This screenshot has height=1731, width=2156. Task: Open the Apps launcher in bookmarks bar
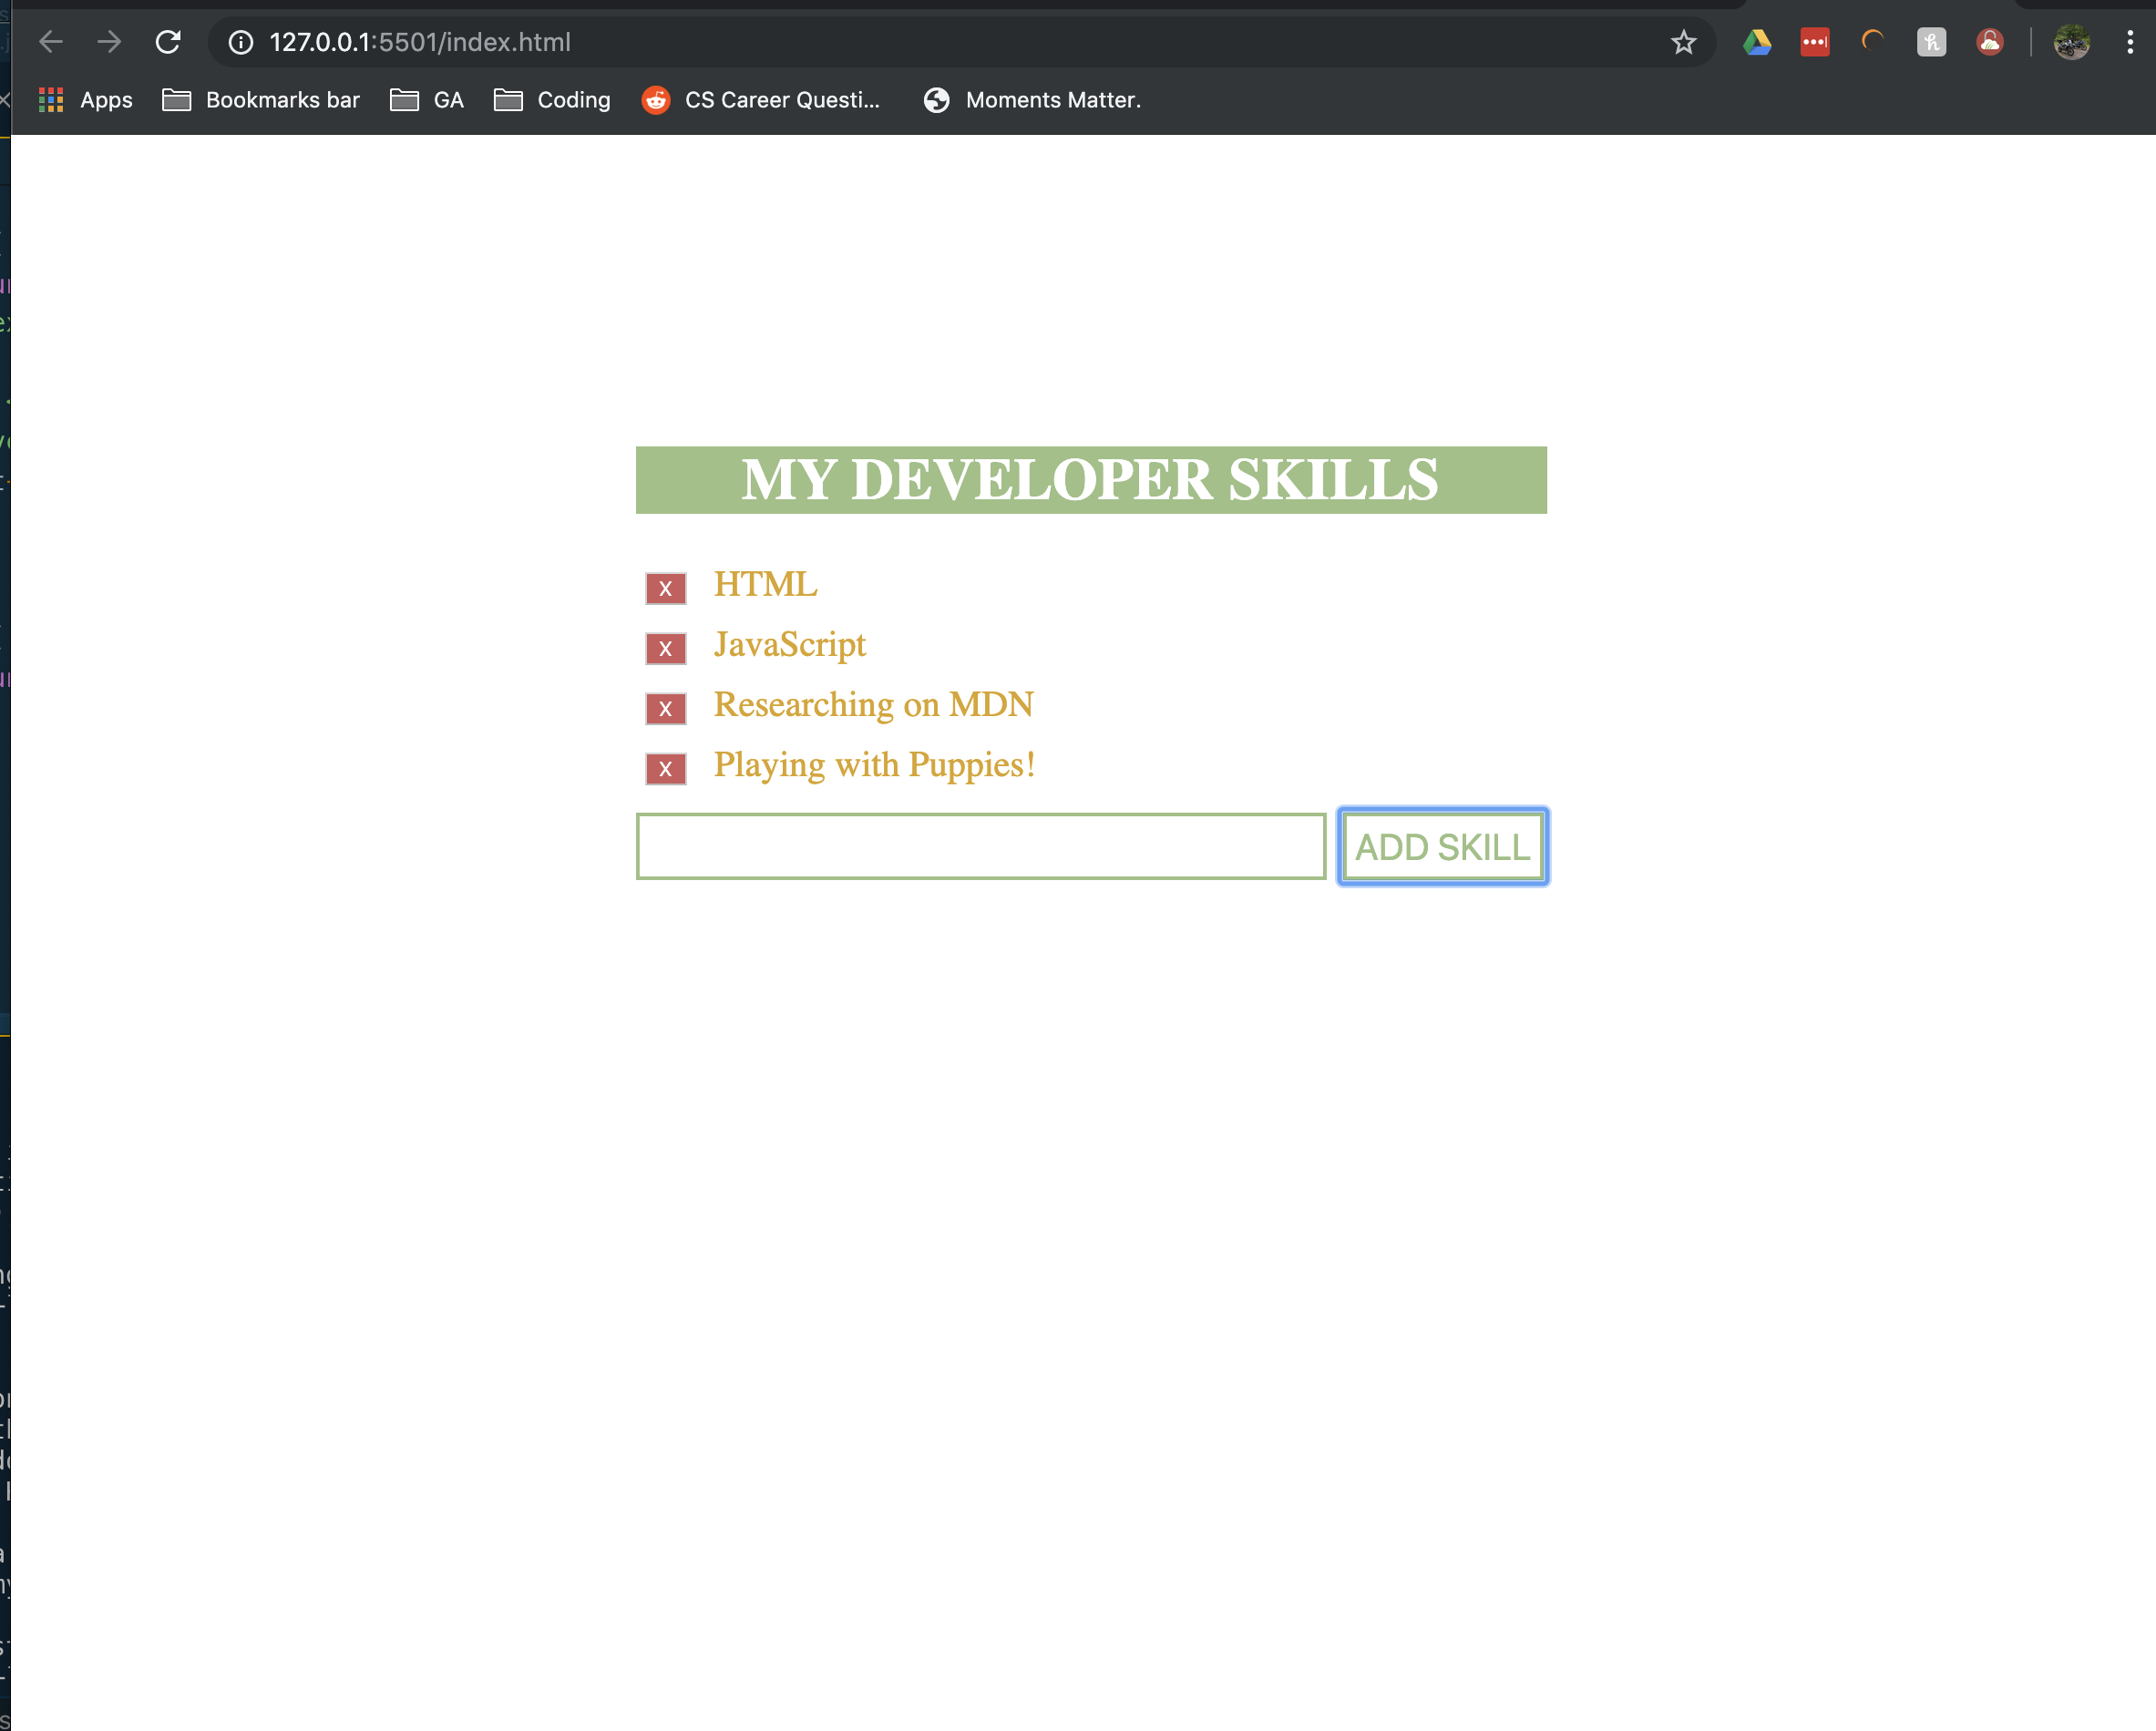(x=85, y=100)
